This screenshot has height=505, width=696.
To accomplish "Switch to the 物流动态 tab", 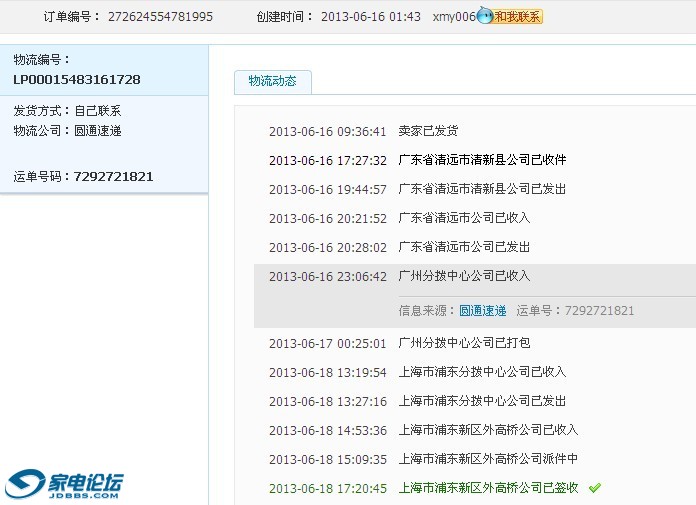I will tap(272, 81).
